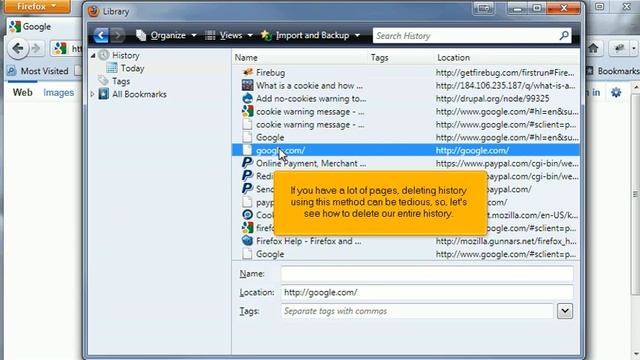
Task: Click the Firefox logo in Library titlebar
Action: pos(93,11)
